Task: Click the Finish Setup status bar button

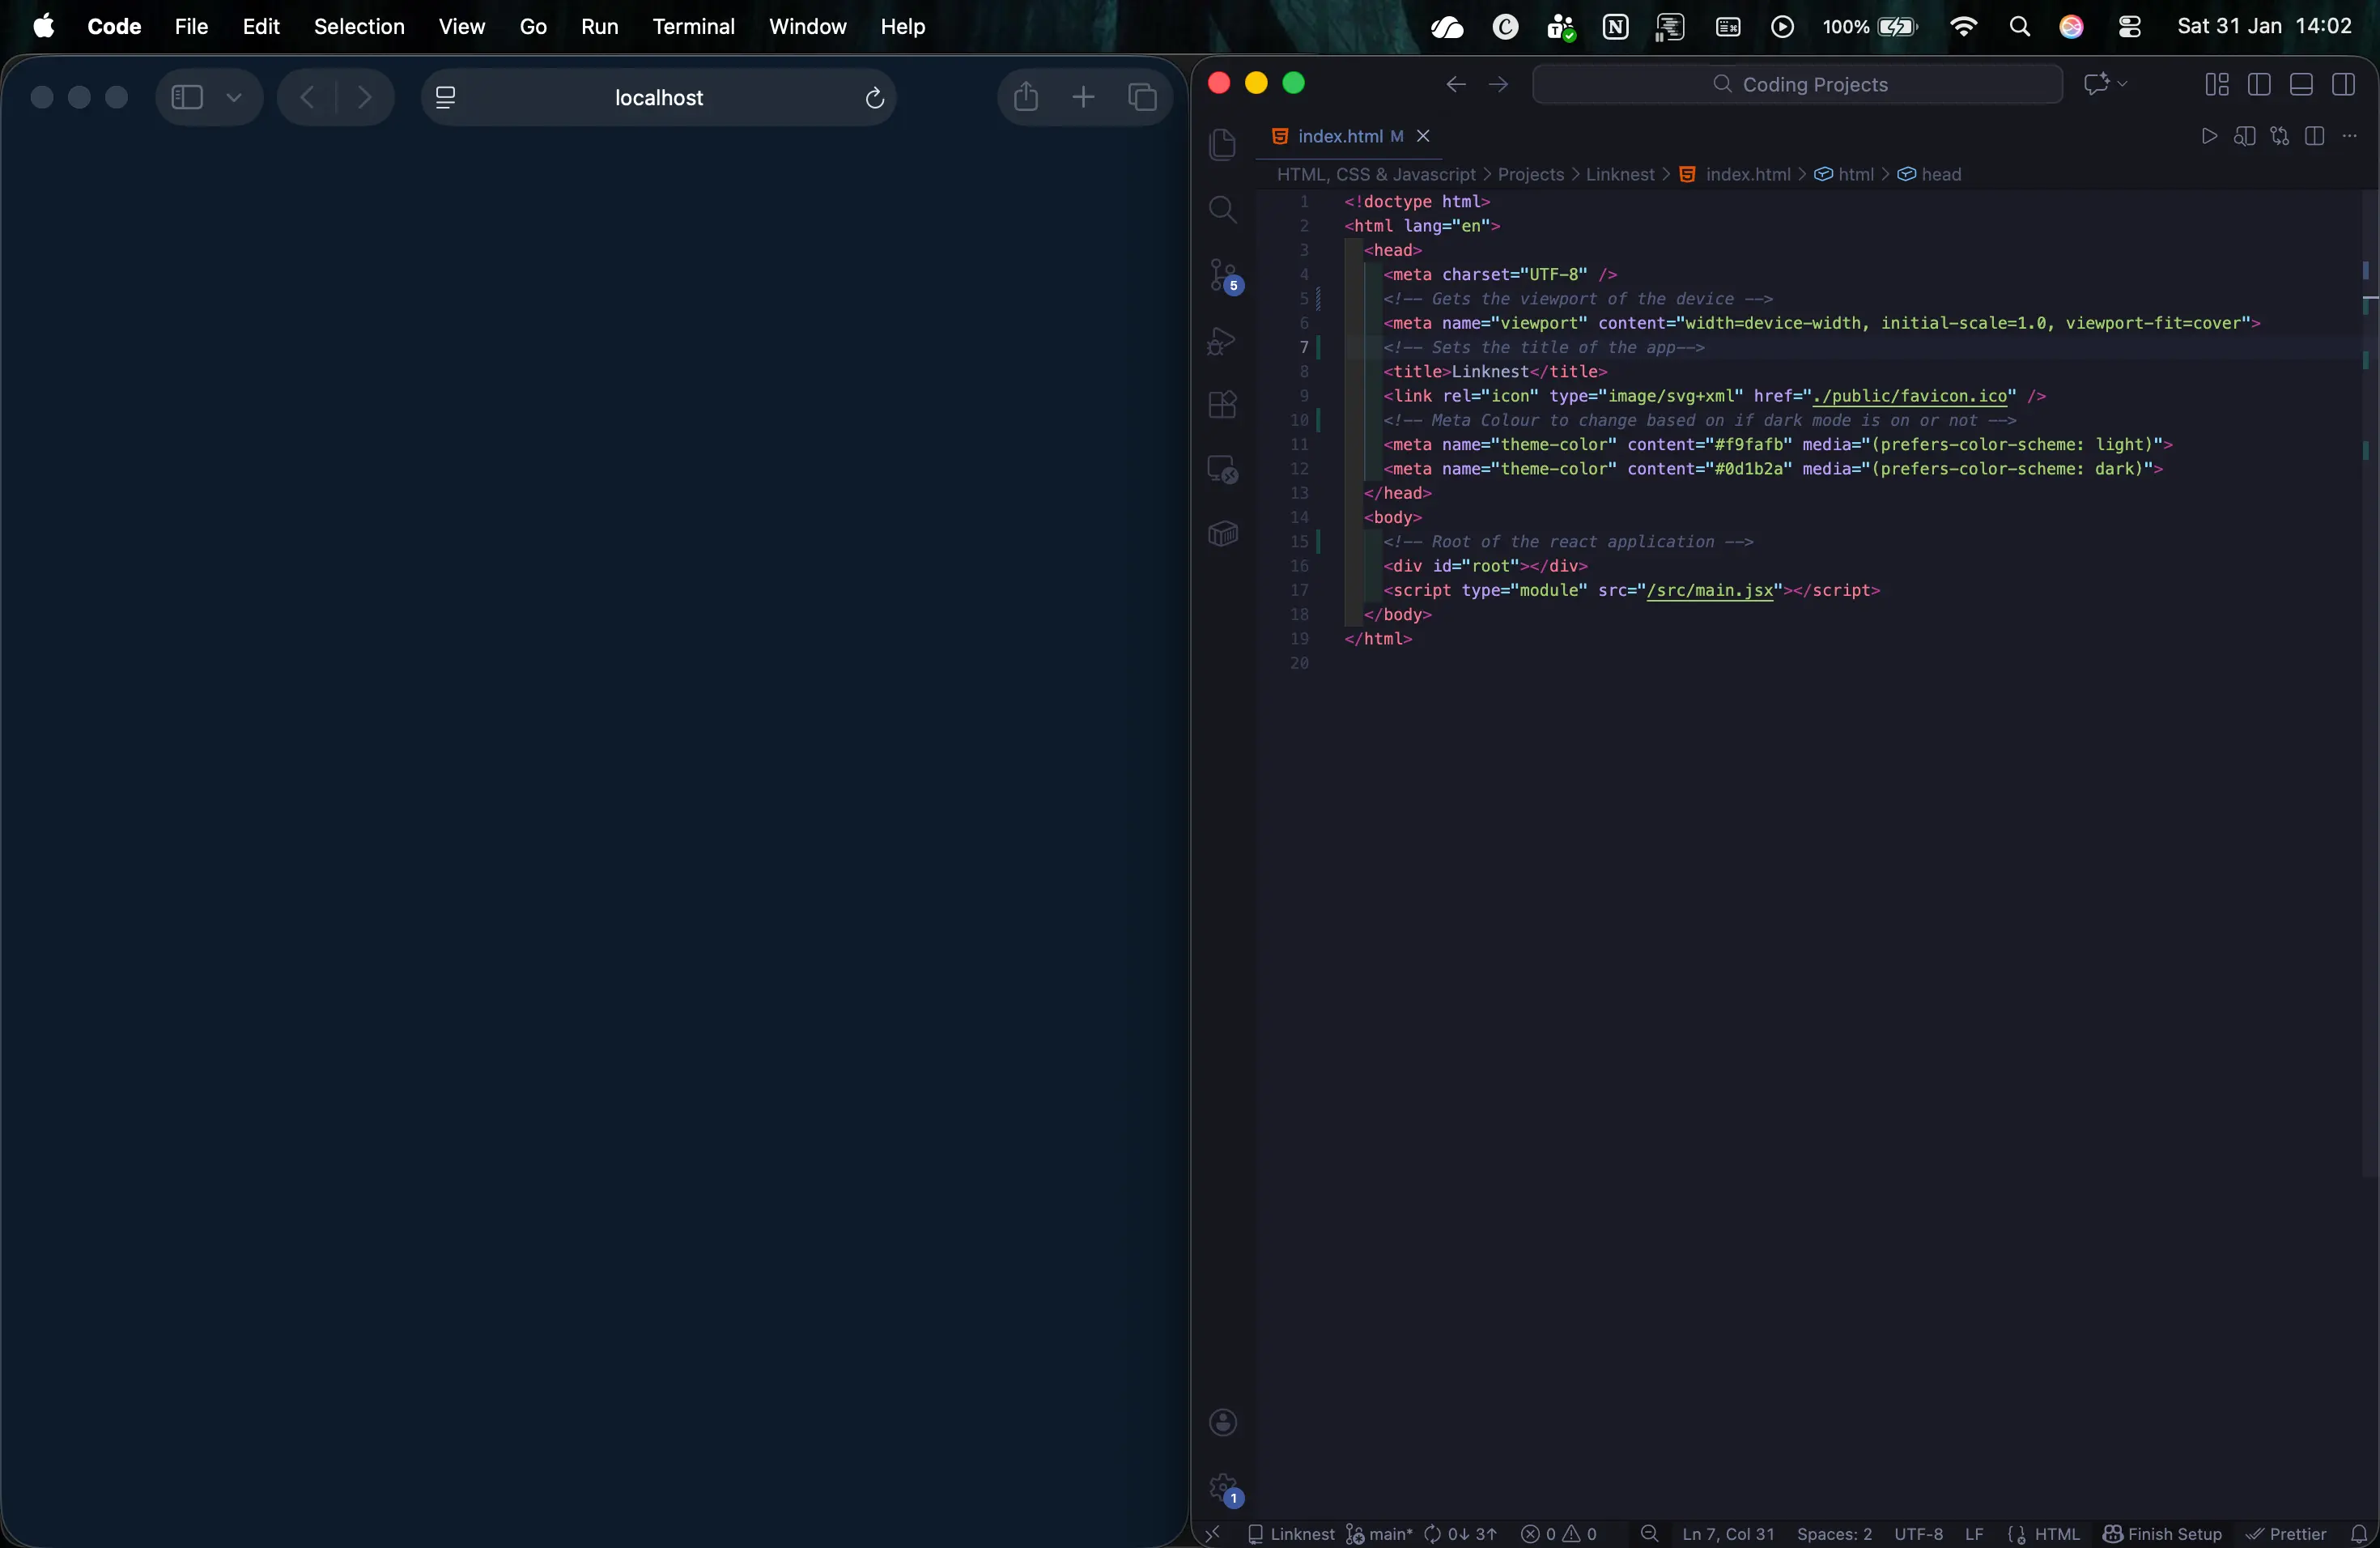Action: (x=2162, y=1534)
